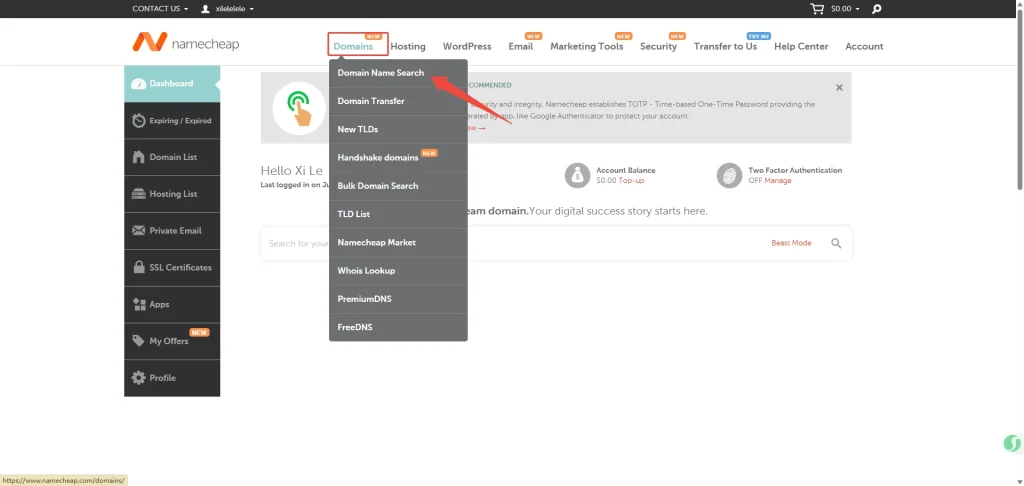Open the Domains navigation menu
This screenshot has width=1024, height=486.
(x=353, y=46)
